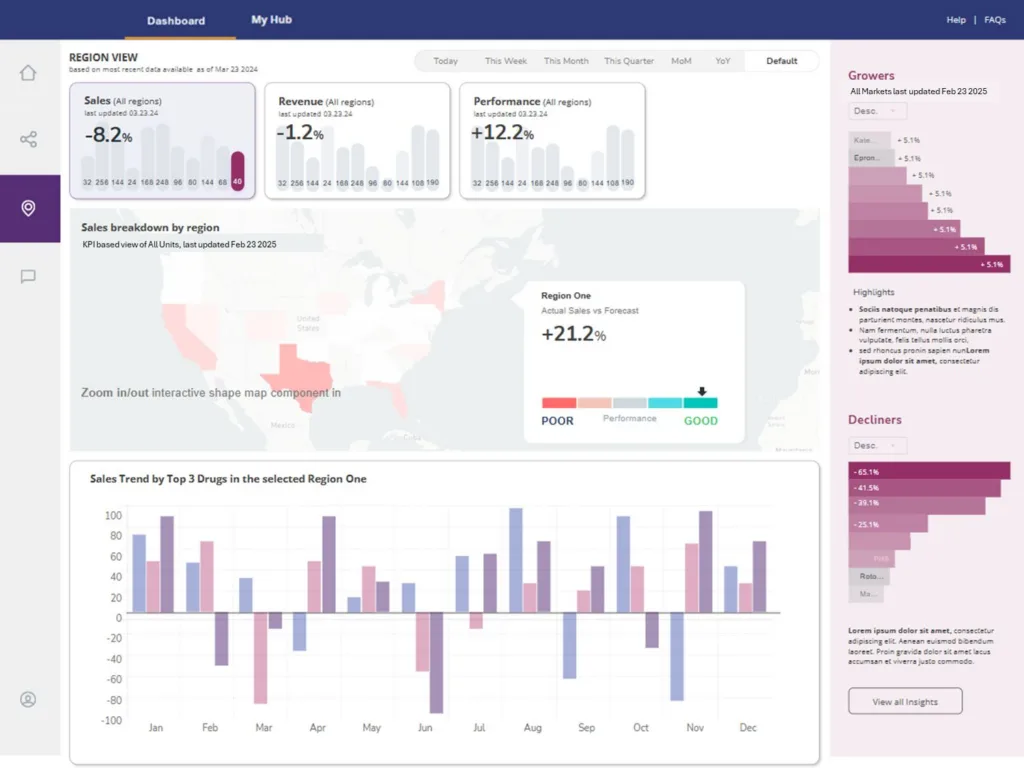Click the darkest bottom Growers bar

tap(929, 264)
